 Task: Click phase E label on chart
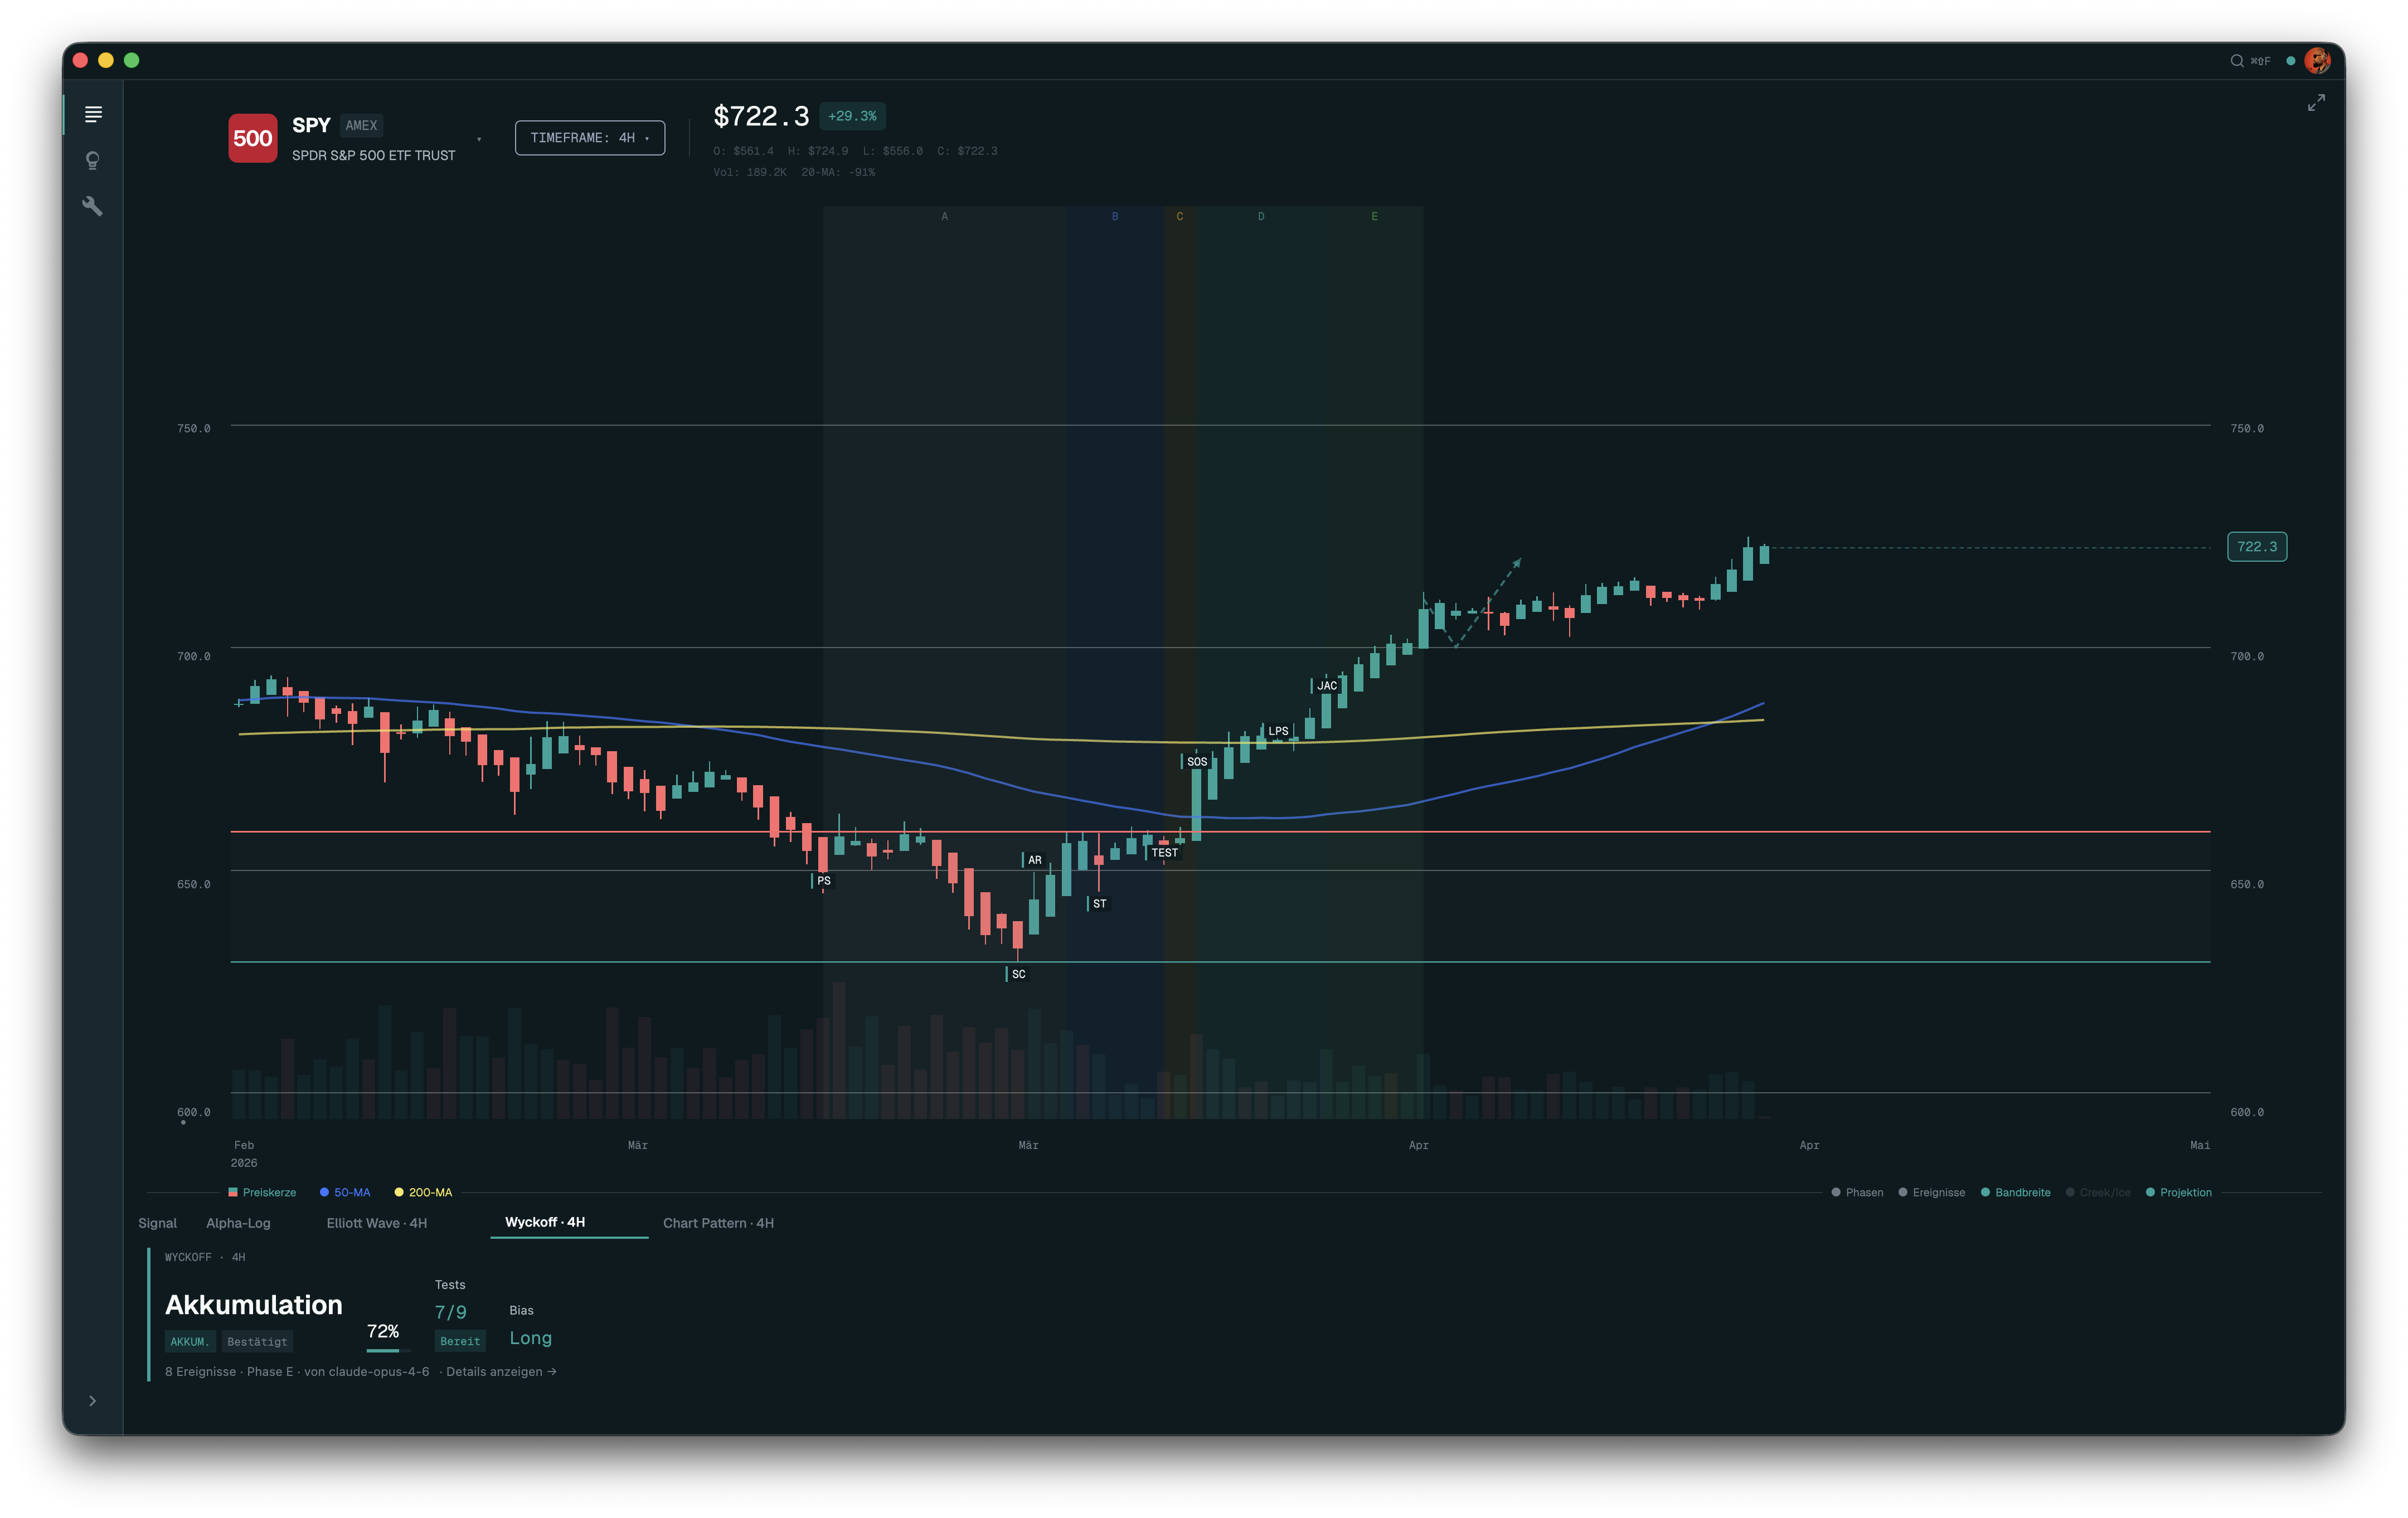click(x=1375, y=216)
